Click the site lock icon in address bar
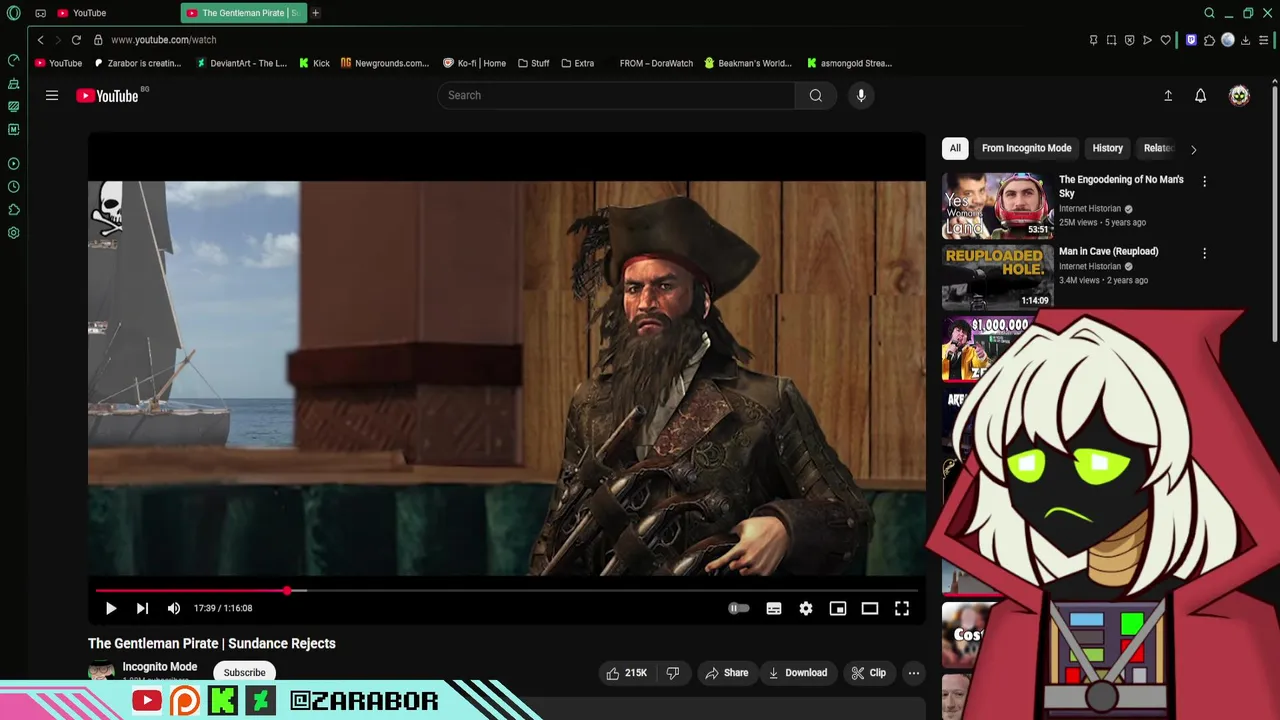 coord(98,40)
